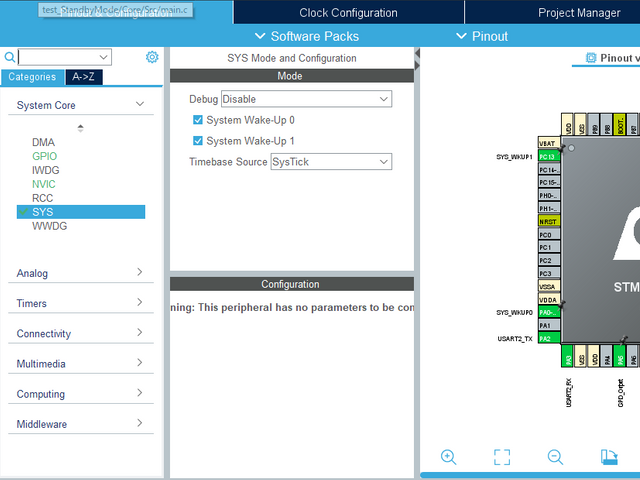Click the rotate pinout view icon

(x=609, y=457)
